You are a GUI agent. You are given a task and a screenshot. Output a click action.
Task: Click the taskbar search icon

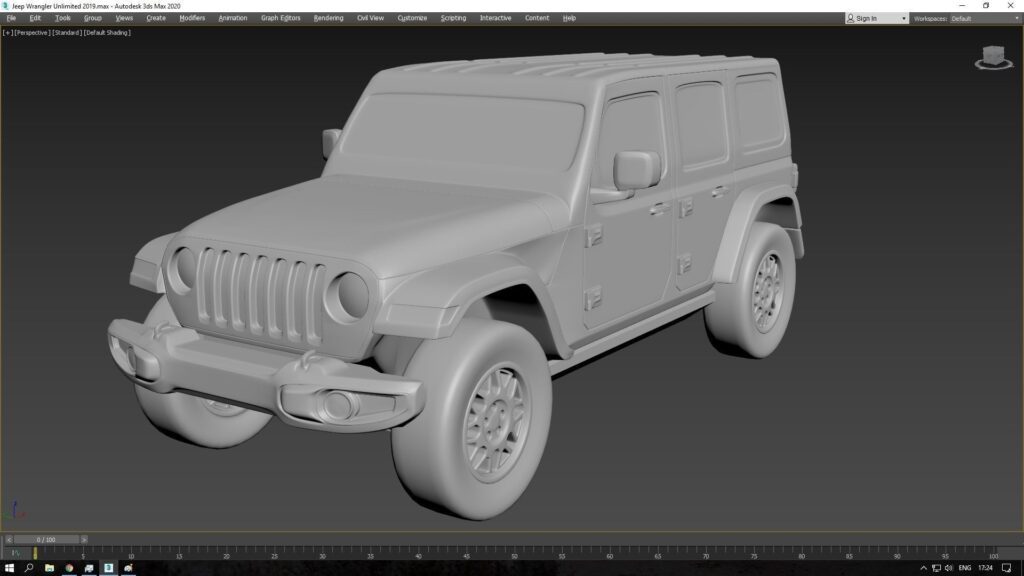29,568
